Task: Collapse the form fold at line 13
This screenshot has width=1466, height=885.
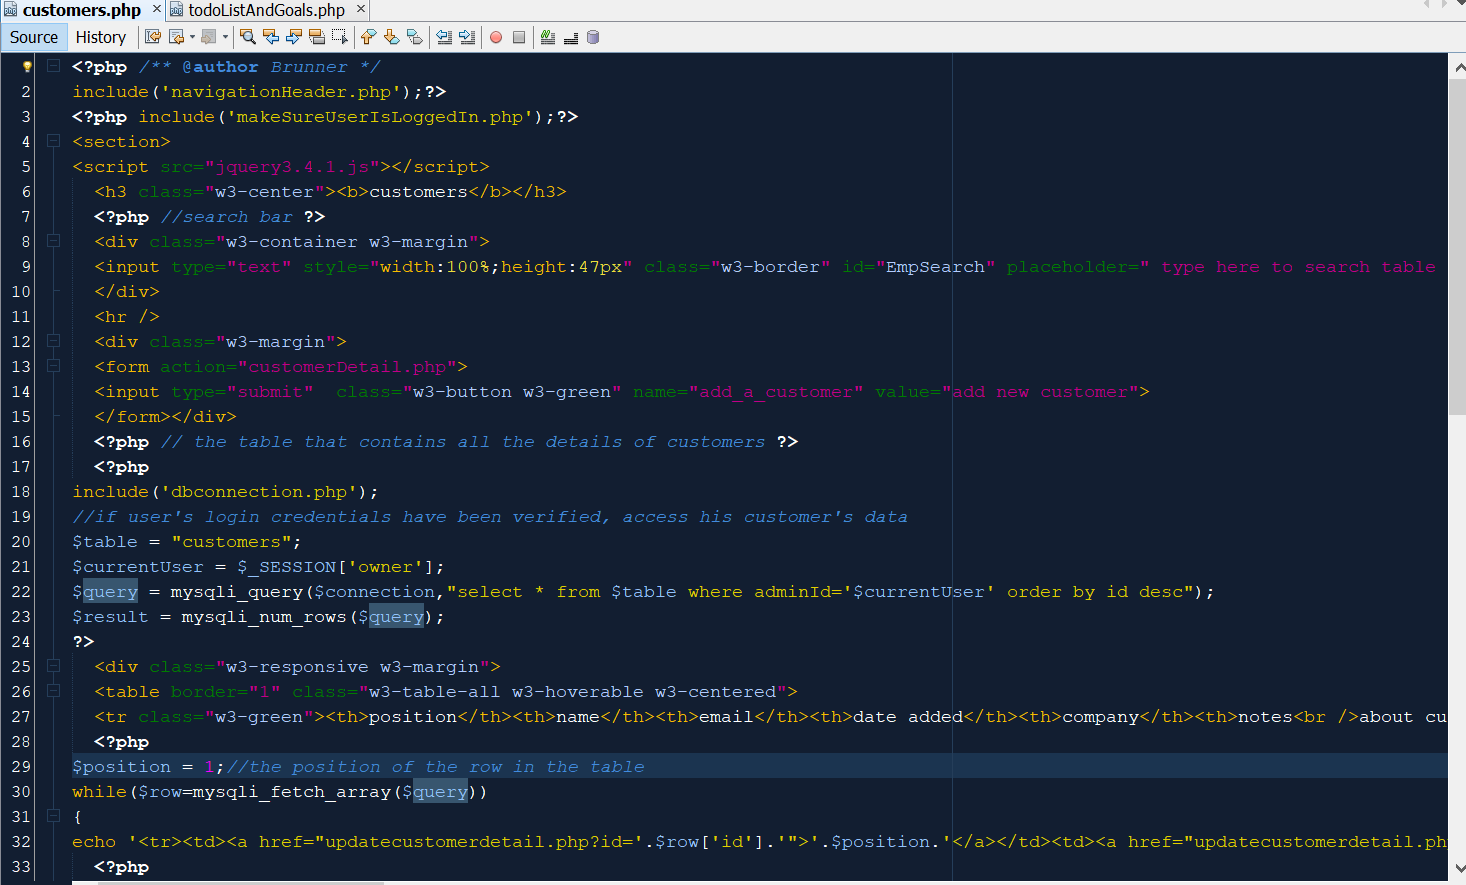Action: pyautogui.click(x=54, y=366)
